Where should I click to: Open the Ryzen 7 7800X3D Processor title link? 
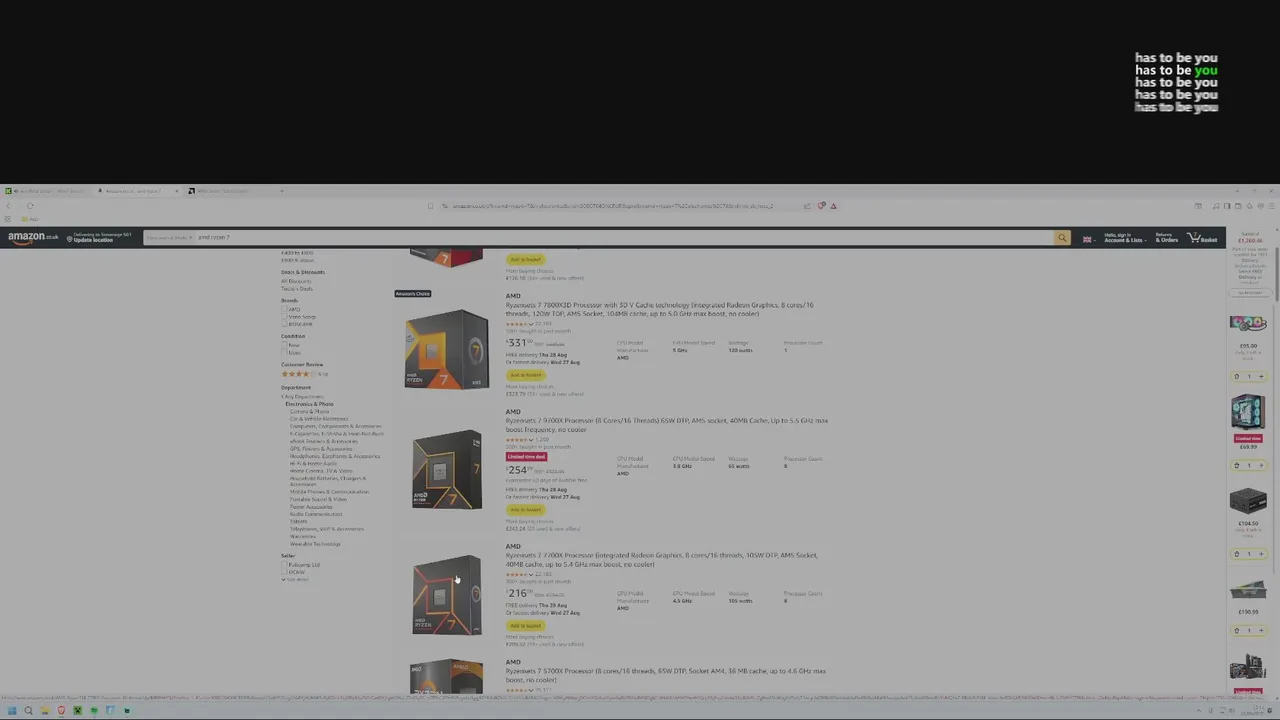[659, 309]
